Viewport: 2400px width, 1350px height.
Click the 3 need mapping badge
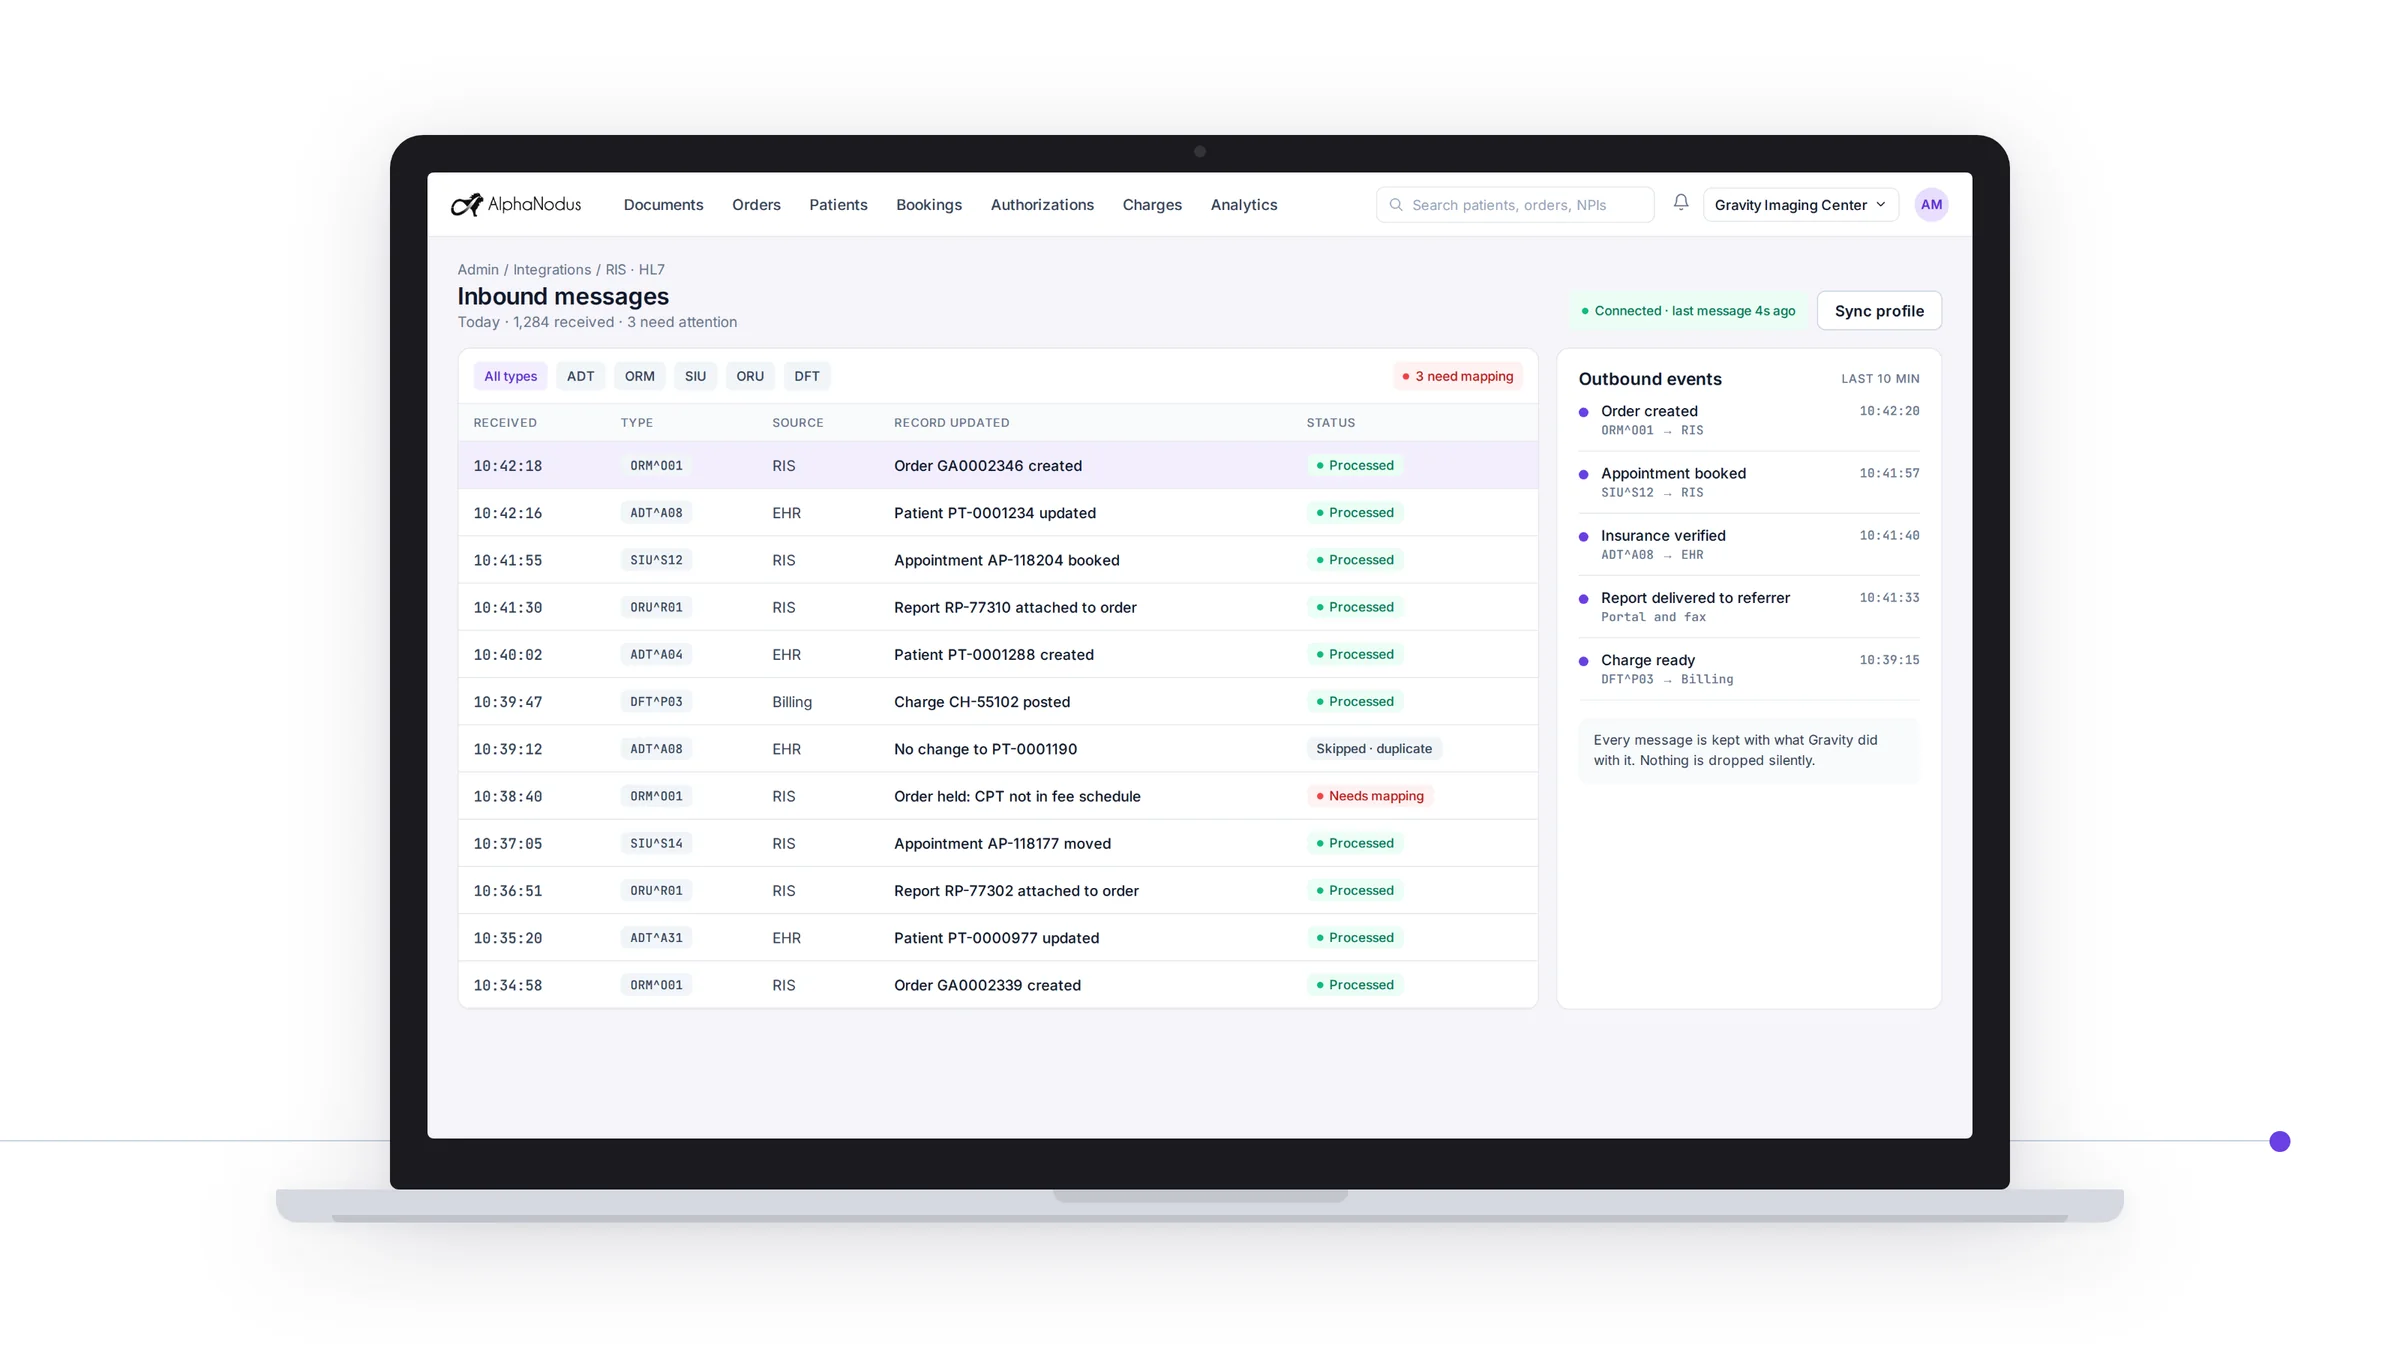tap(1457, 376)
